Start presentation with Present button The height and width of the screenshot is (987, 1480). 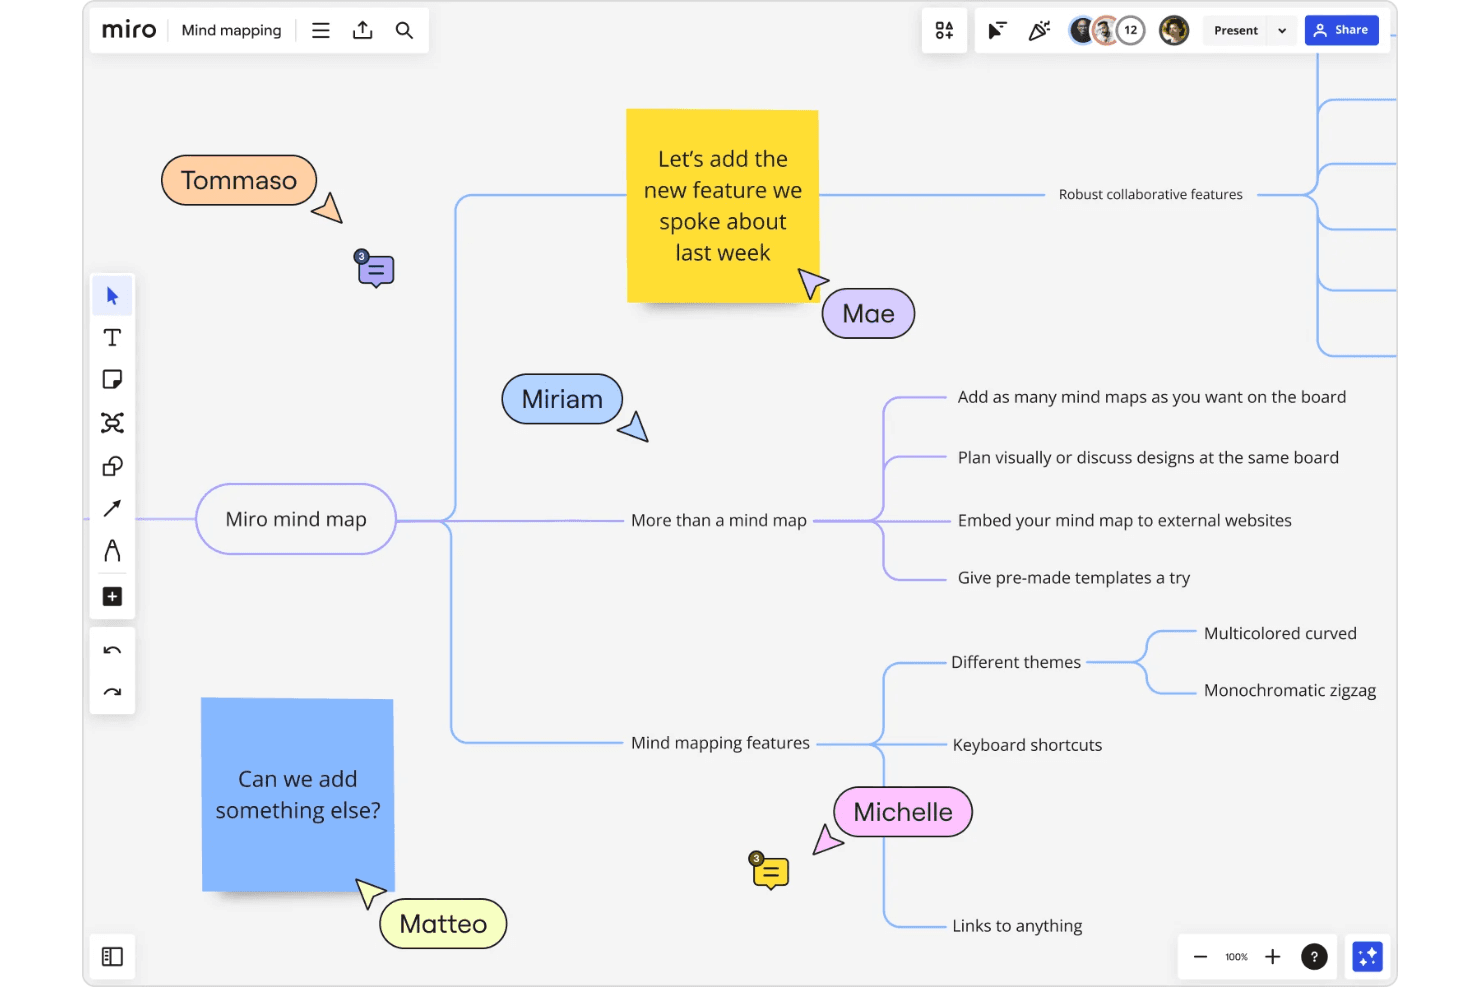tap(1236, 30)
